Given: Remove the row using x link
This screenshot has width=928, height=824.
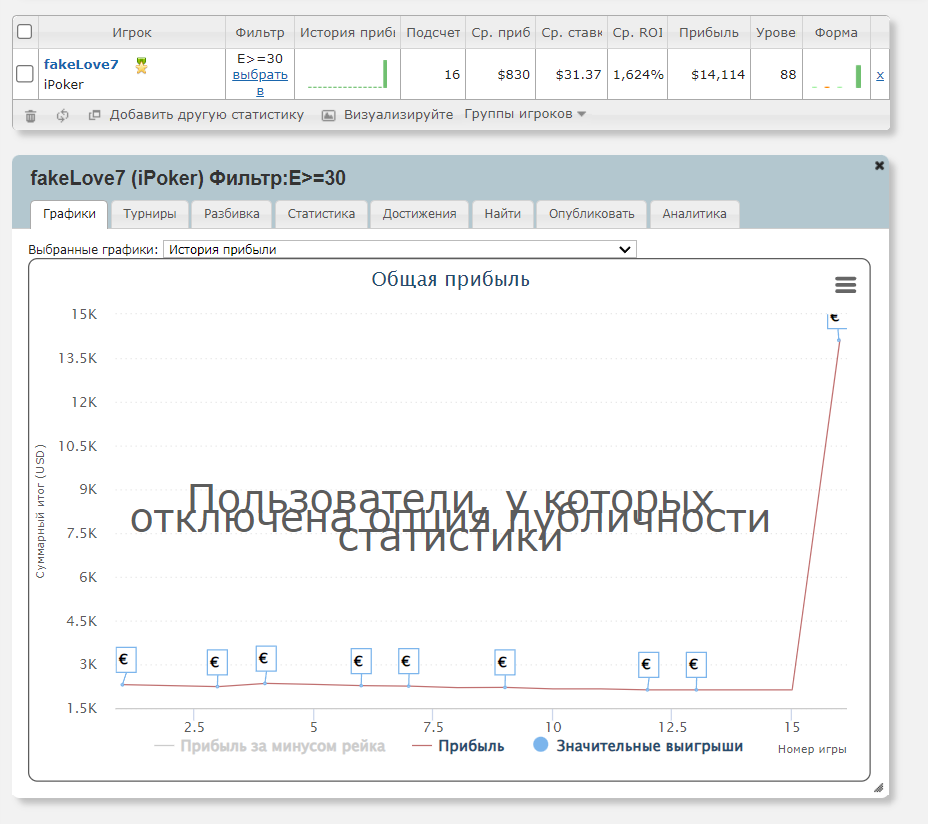Looking at the screenshot, I should [x=879, y=75].
